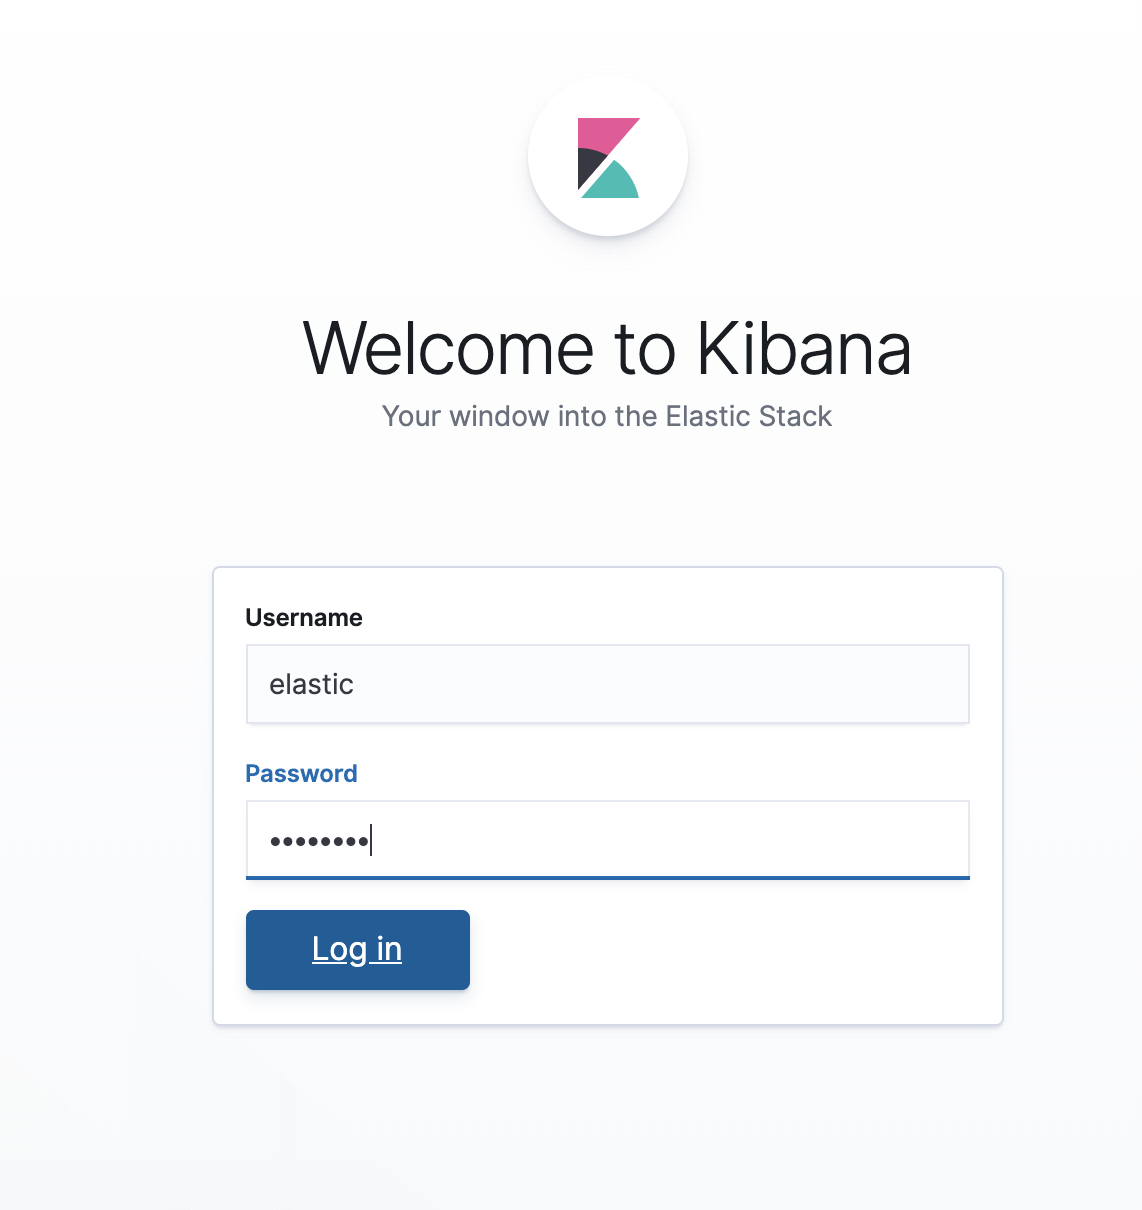Click the 'Your window into the Elastic Stack' subtitle
The width and height of the screenshot is (1142, 1210).
tap(607, 416)
